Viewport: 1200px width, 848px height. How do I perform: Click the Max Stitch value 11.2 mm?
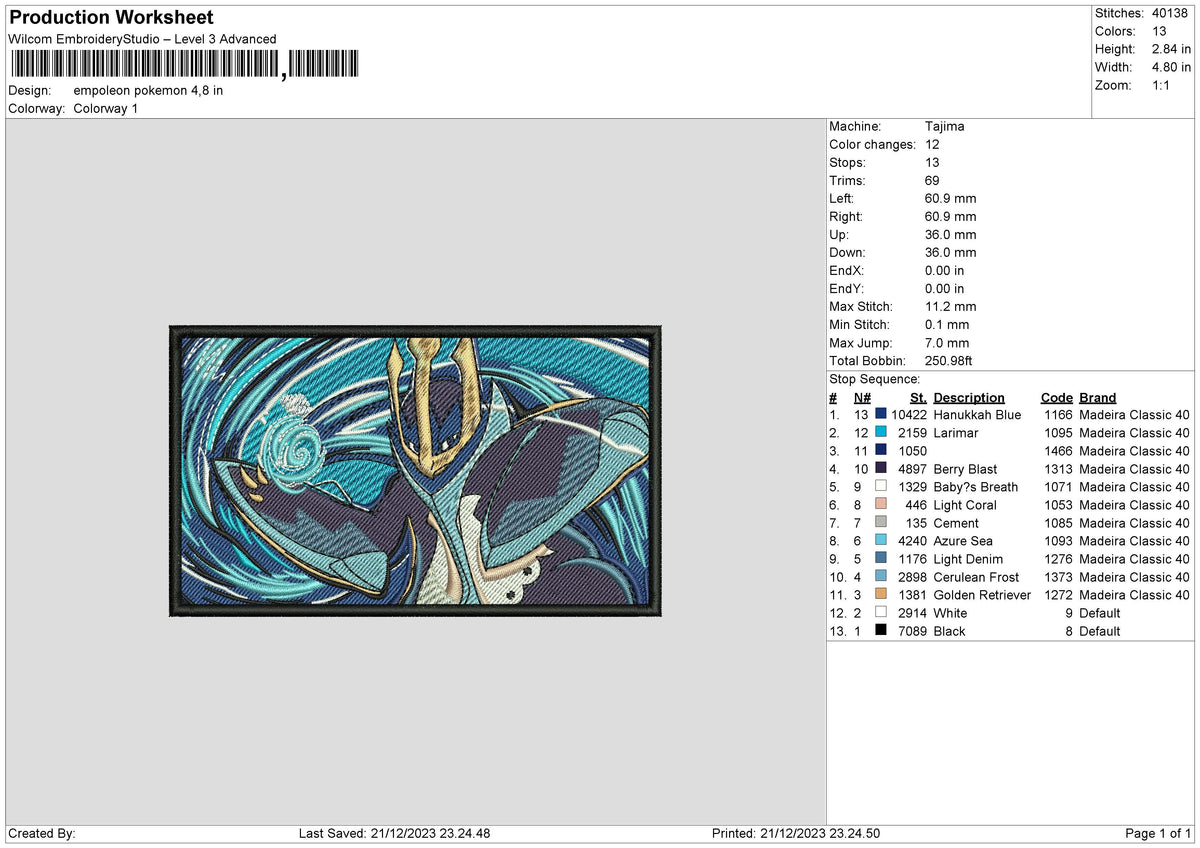tap(951, 307)
